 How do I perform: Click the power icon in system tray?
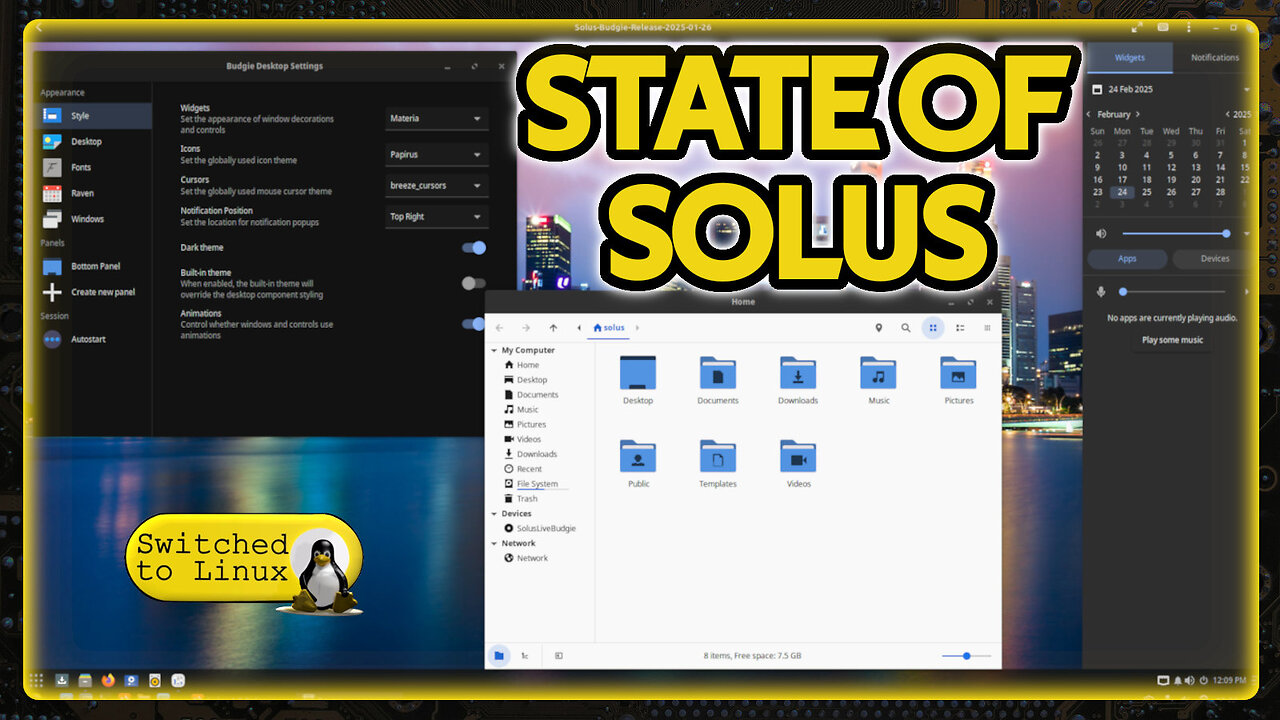pos(1204,680)
